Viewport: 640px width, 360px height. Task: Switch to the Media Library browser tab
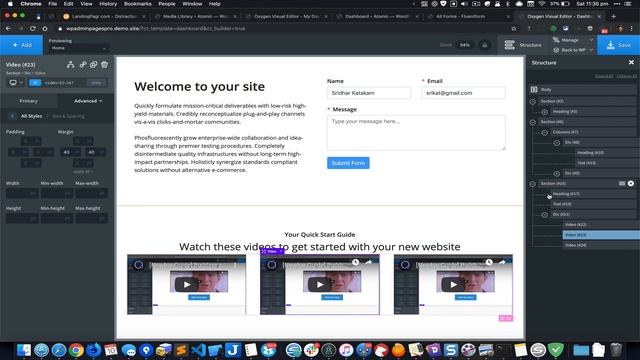tap(195, 17)
